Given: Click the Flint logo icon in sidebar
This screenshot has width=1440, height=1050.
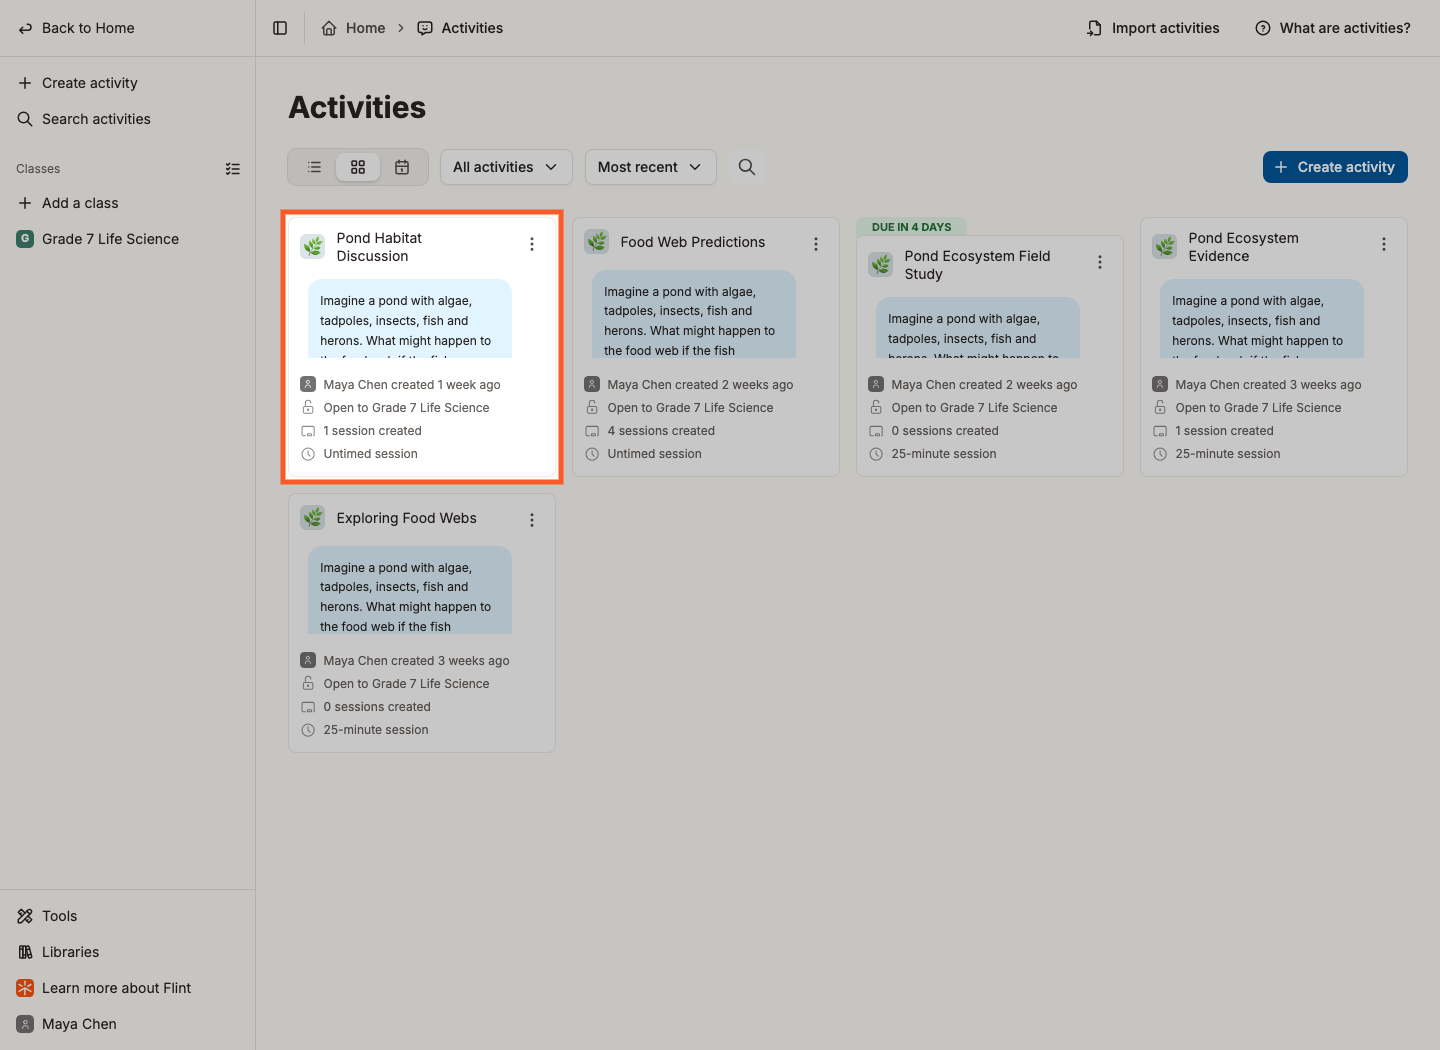Looking at the screenshot, I should [x=25, y=988].
